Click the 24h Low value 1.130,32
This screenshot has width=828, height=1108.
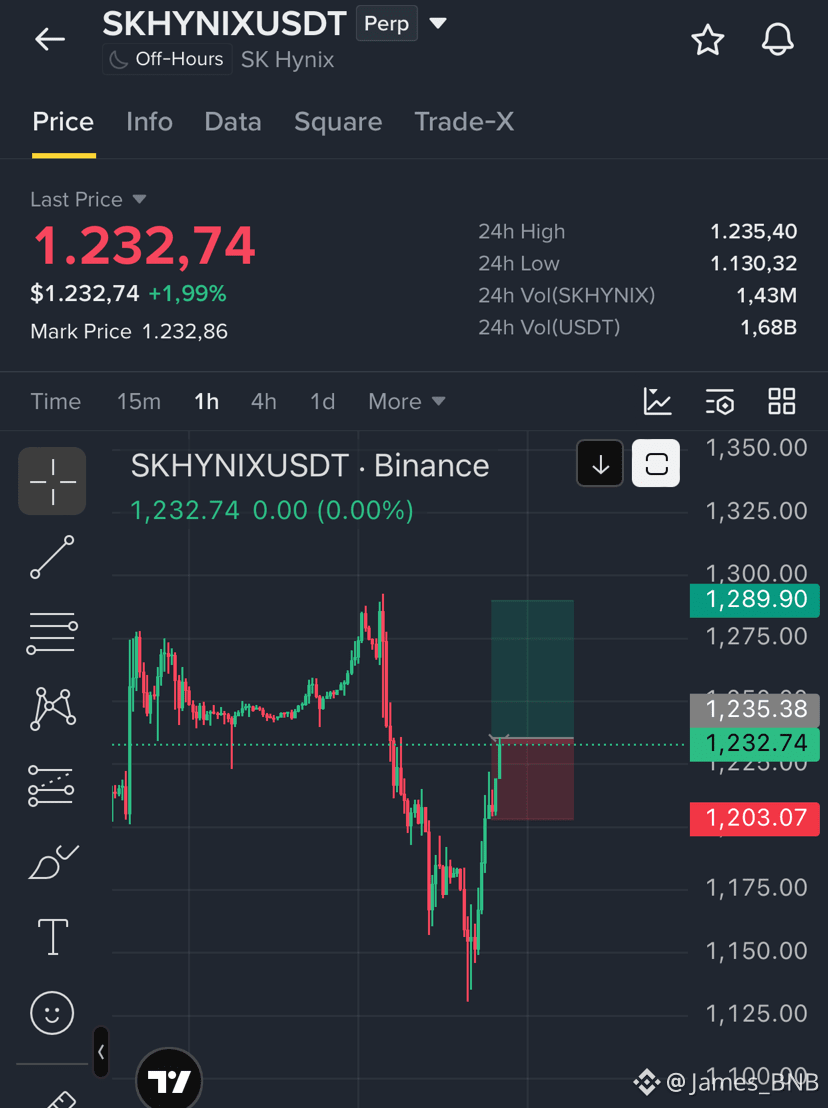pos(753,264)
